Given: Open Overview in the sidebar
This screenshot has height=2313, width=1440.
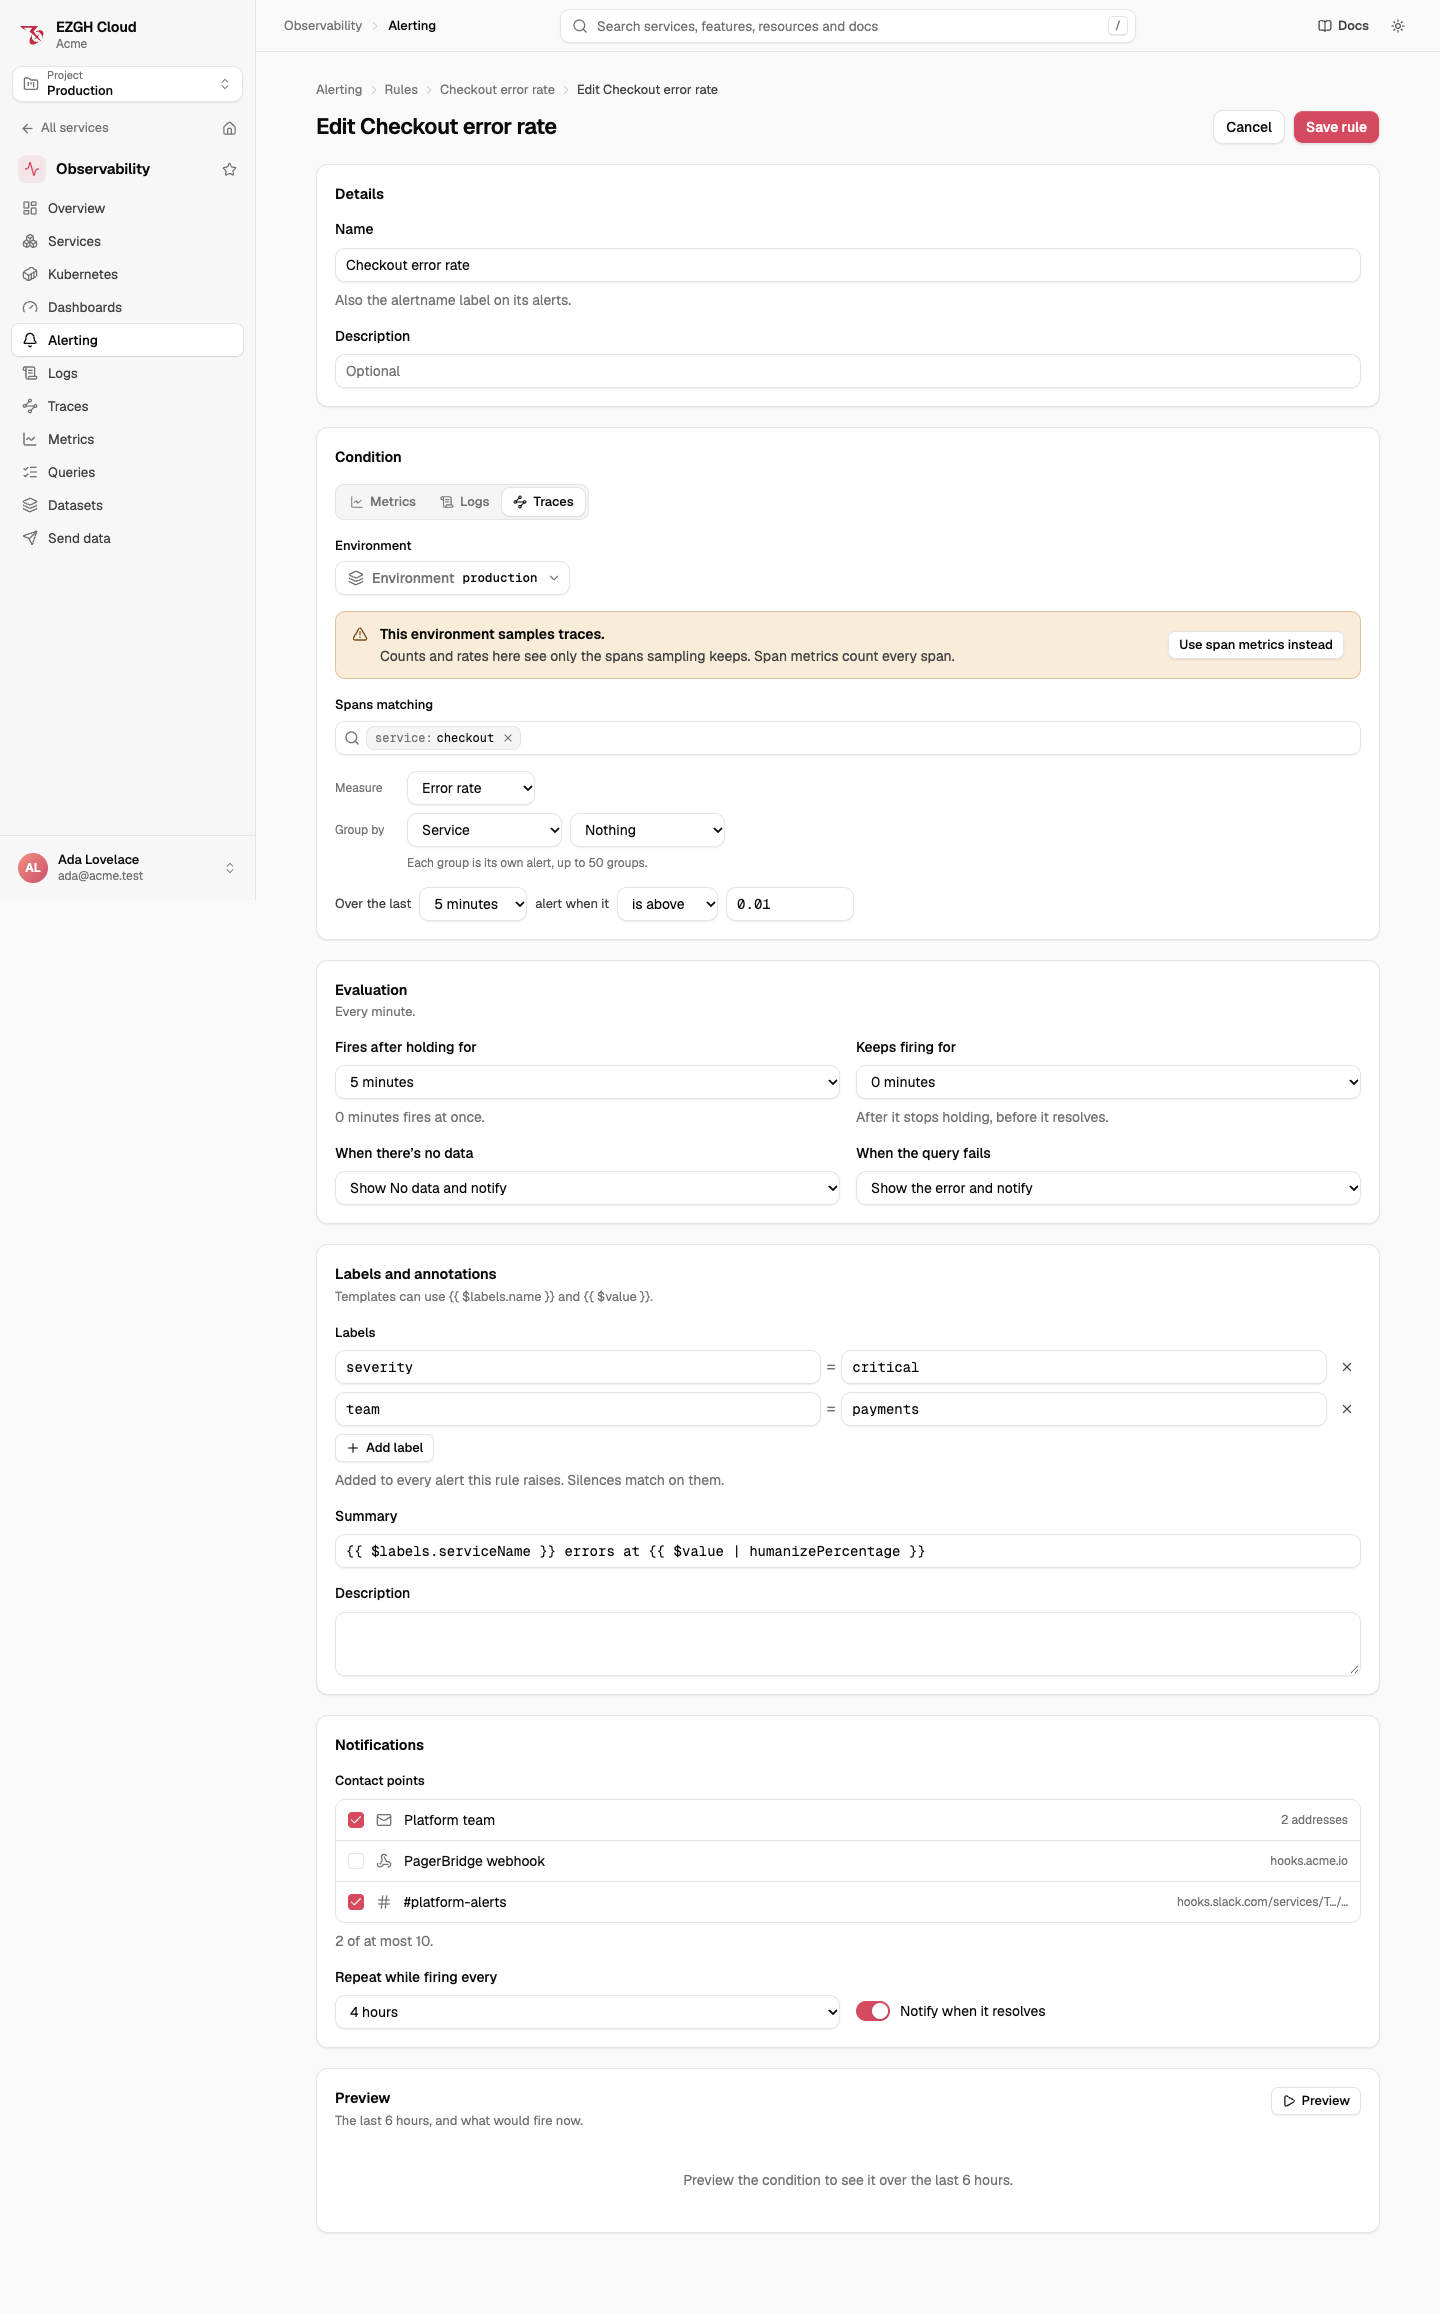Looking at the screenshot, I should (127, 208).
